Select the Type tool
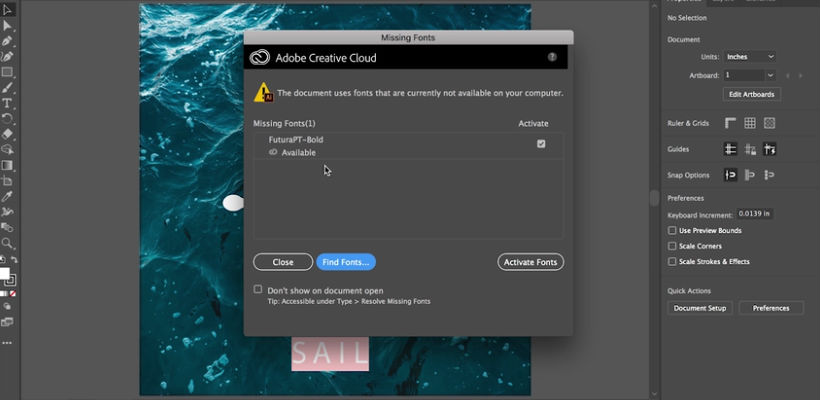The height and width of the screenshot is (400, 820). pyautogui.click(x=7, y=103)
